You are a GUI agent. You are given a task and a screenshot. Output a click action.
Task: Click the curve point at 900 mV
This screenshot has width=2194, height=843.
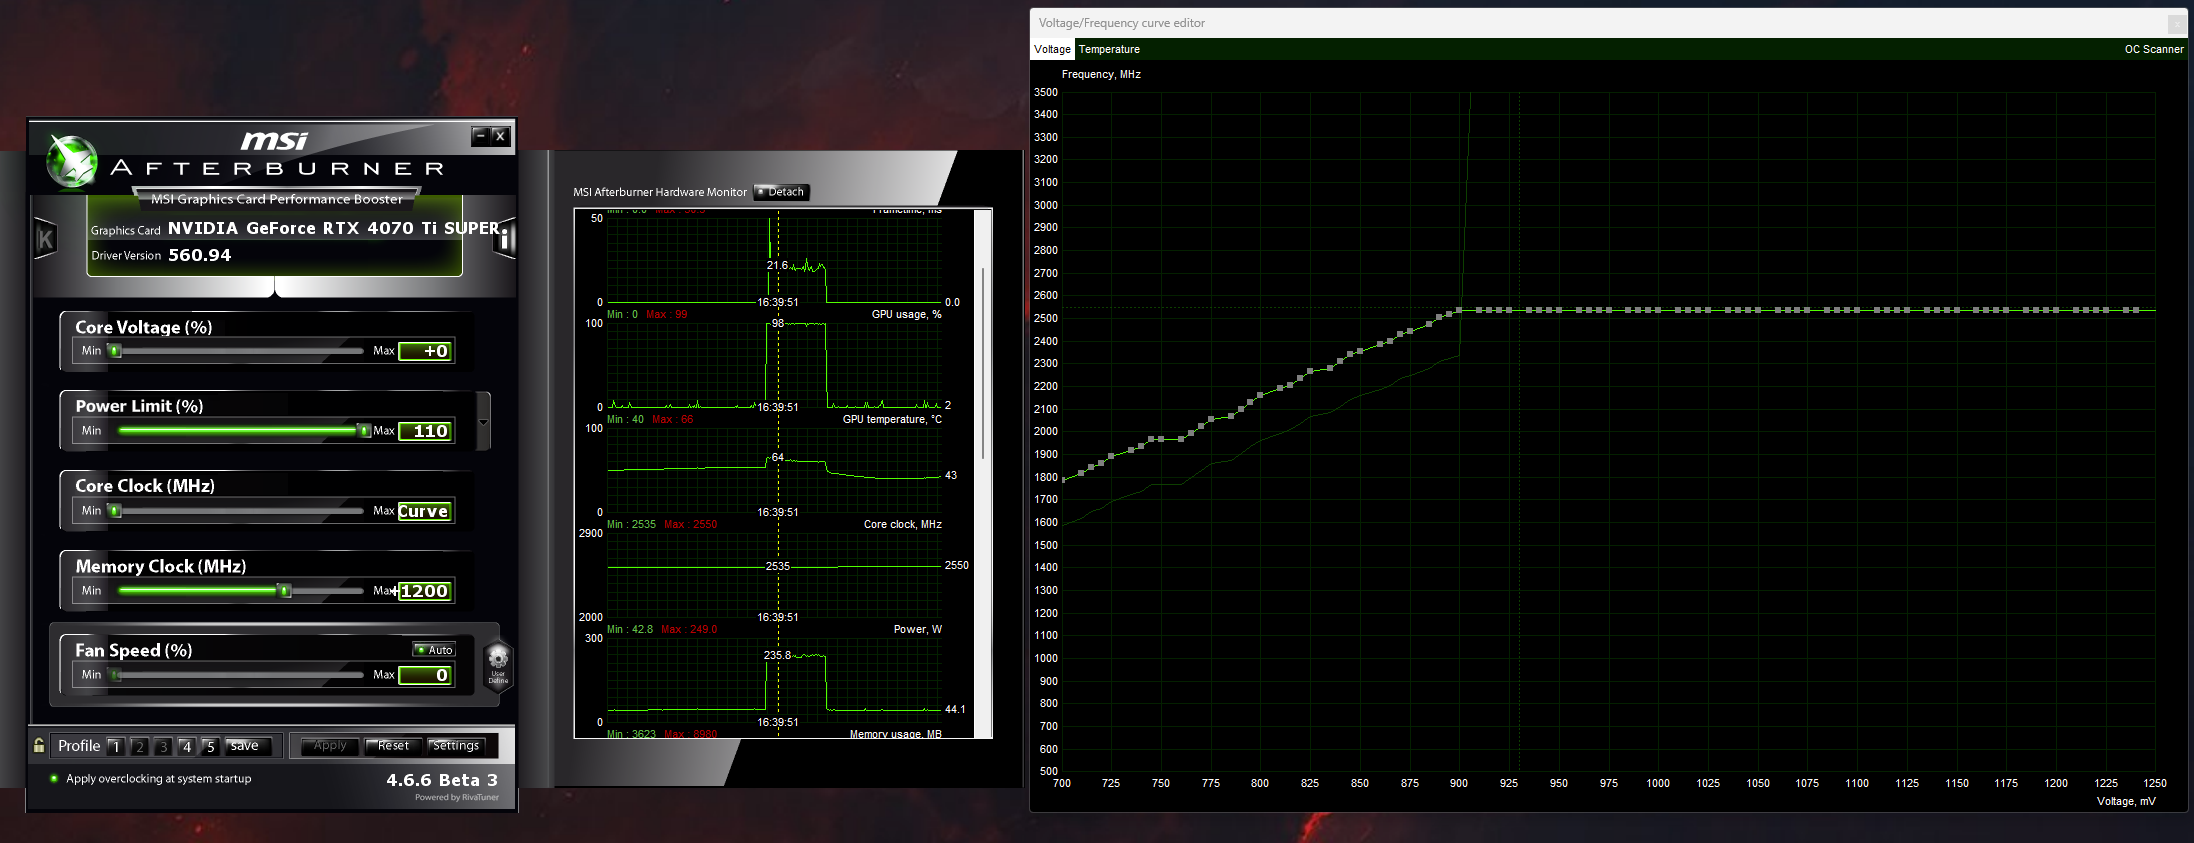[x=1459, y=310]
